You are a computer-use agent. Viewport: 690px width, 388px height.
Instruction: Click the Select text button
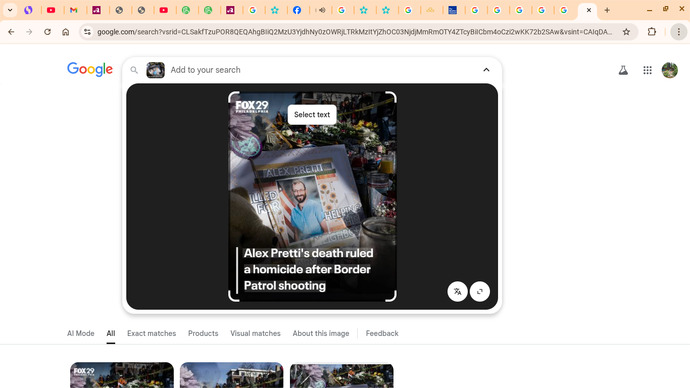click(312, 114)
